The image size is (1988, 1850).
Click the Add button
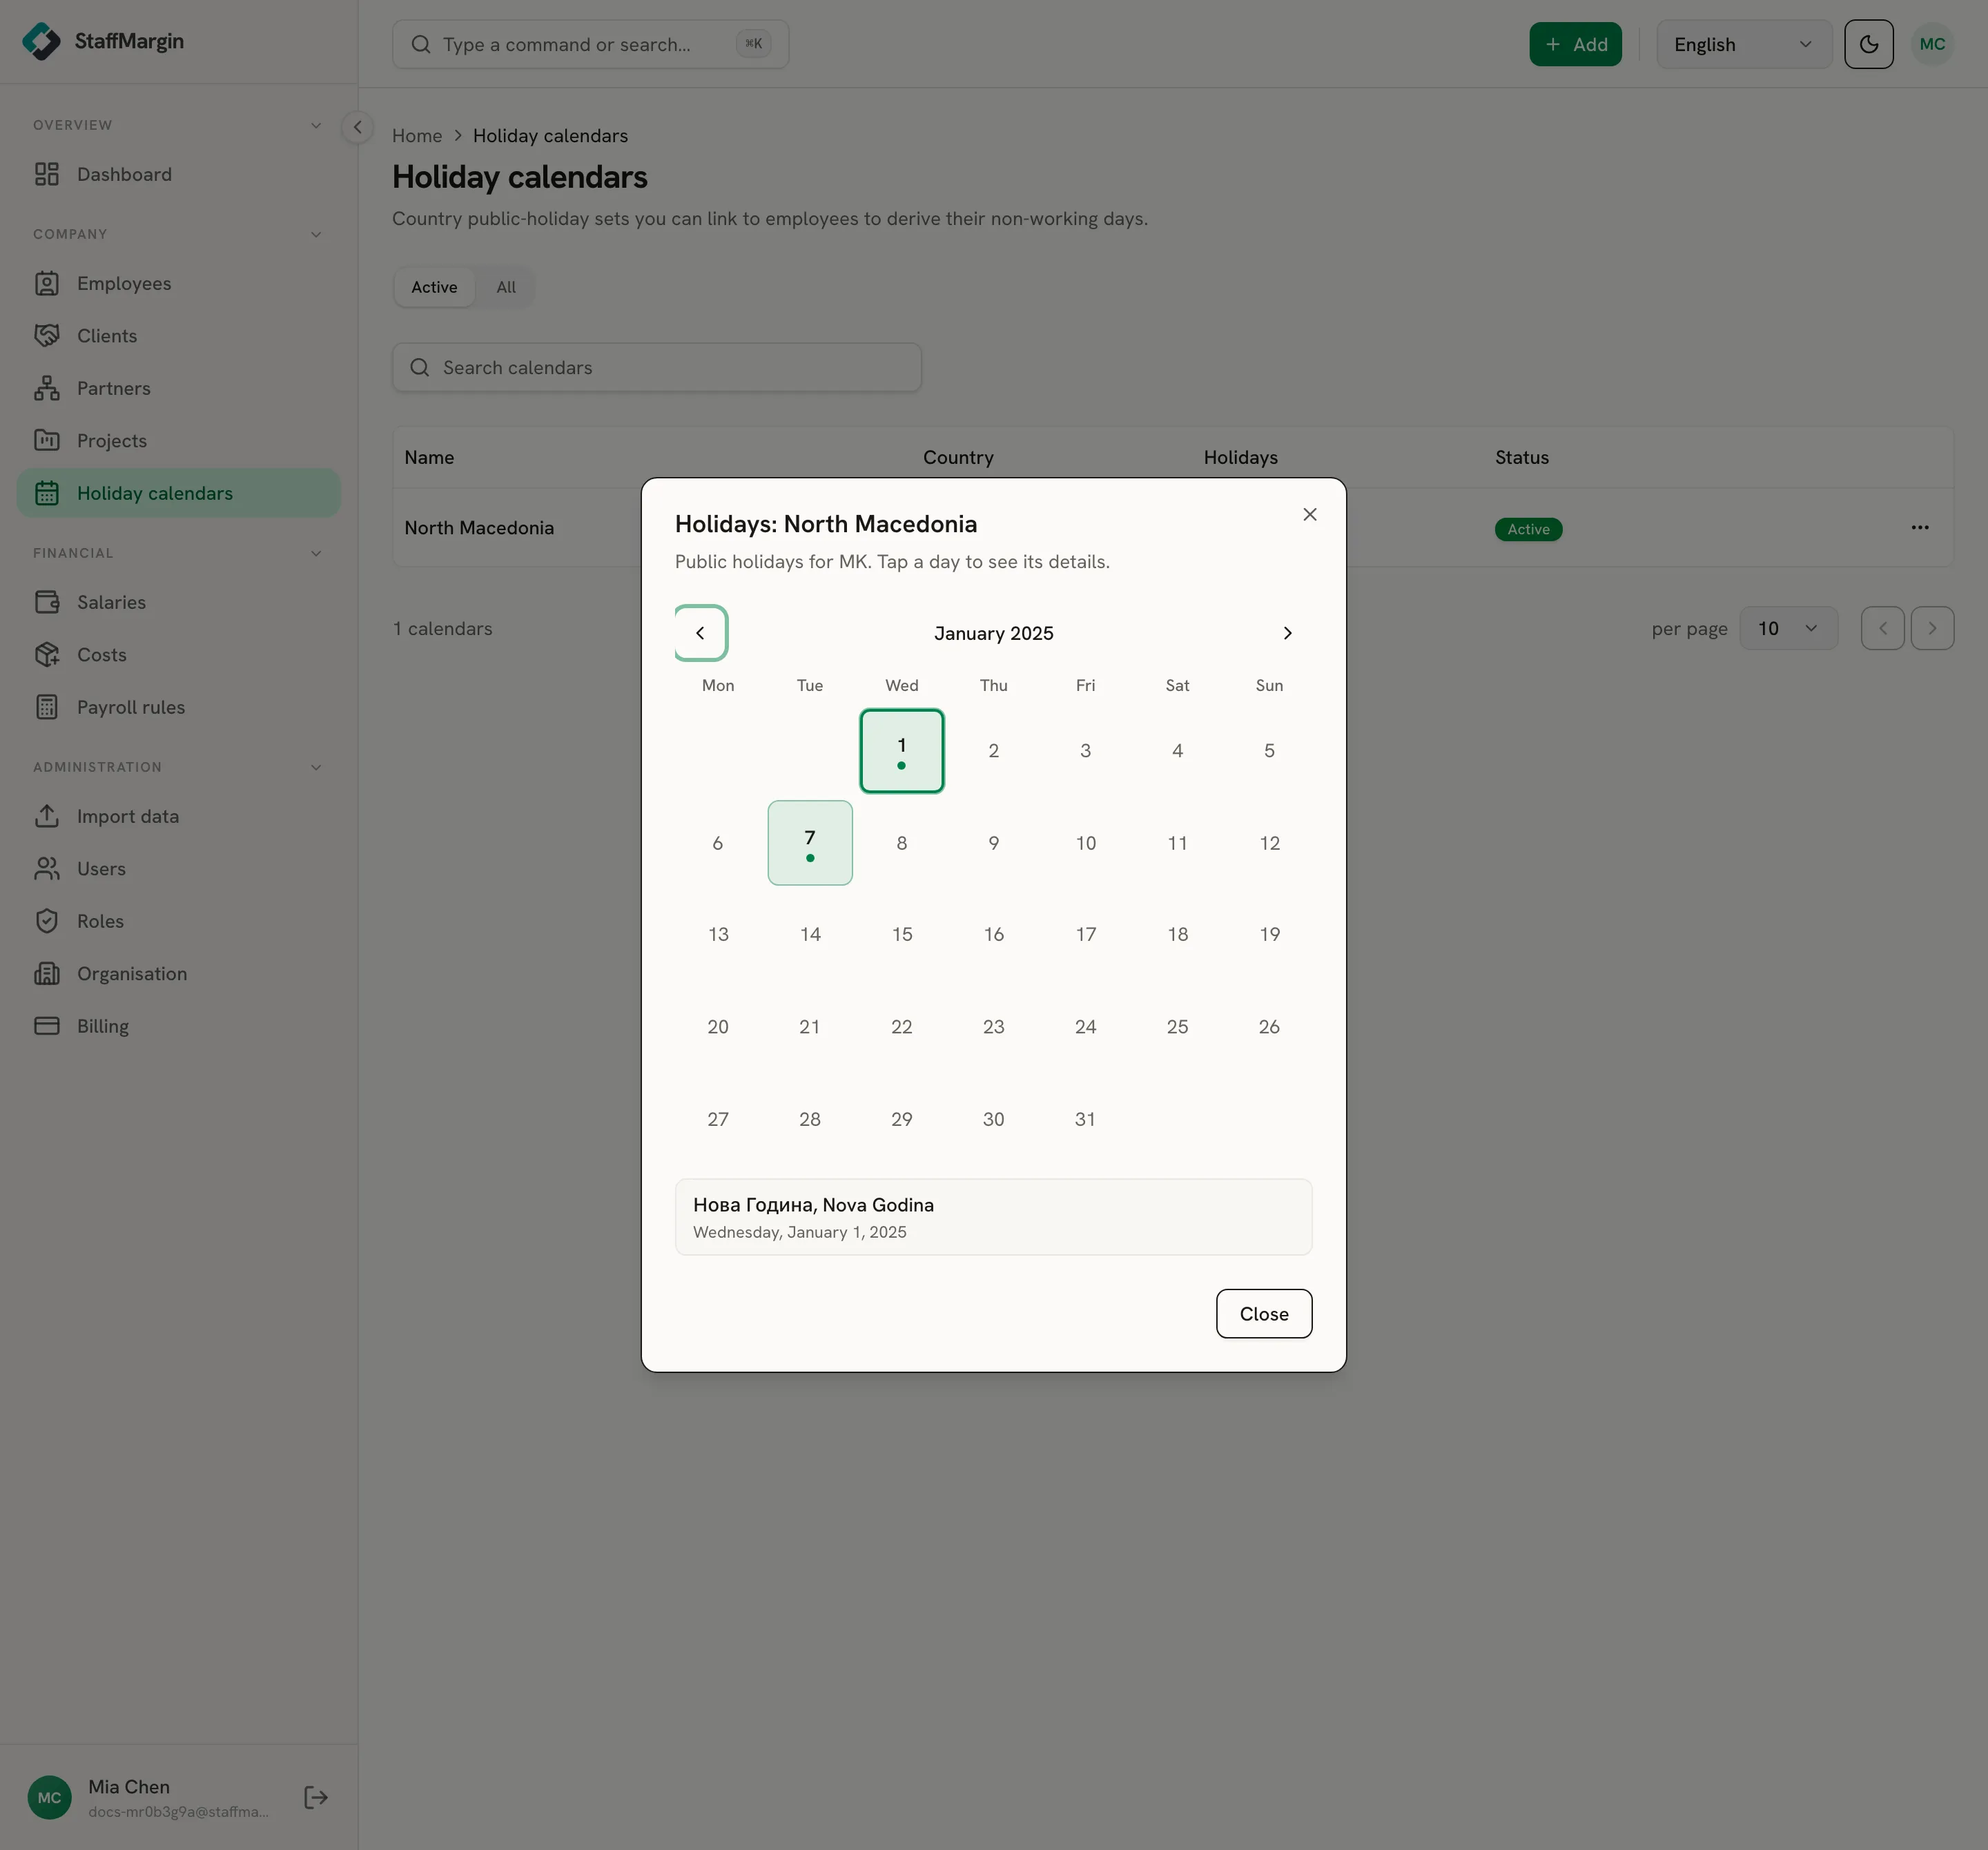[1575, 44]
